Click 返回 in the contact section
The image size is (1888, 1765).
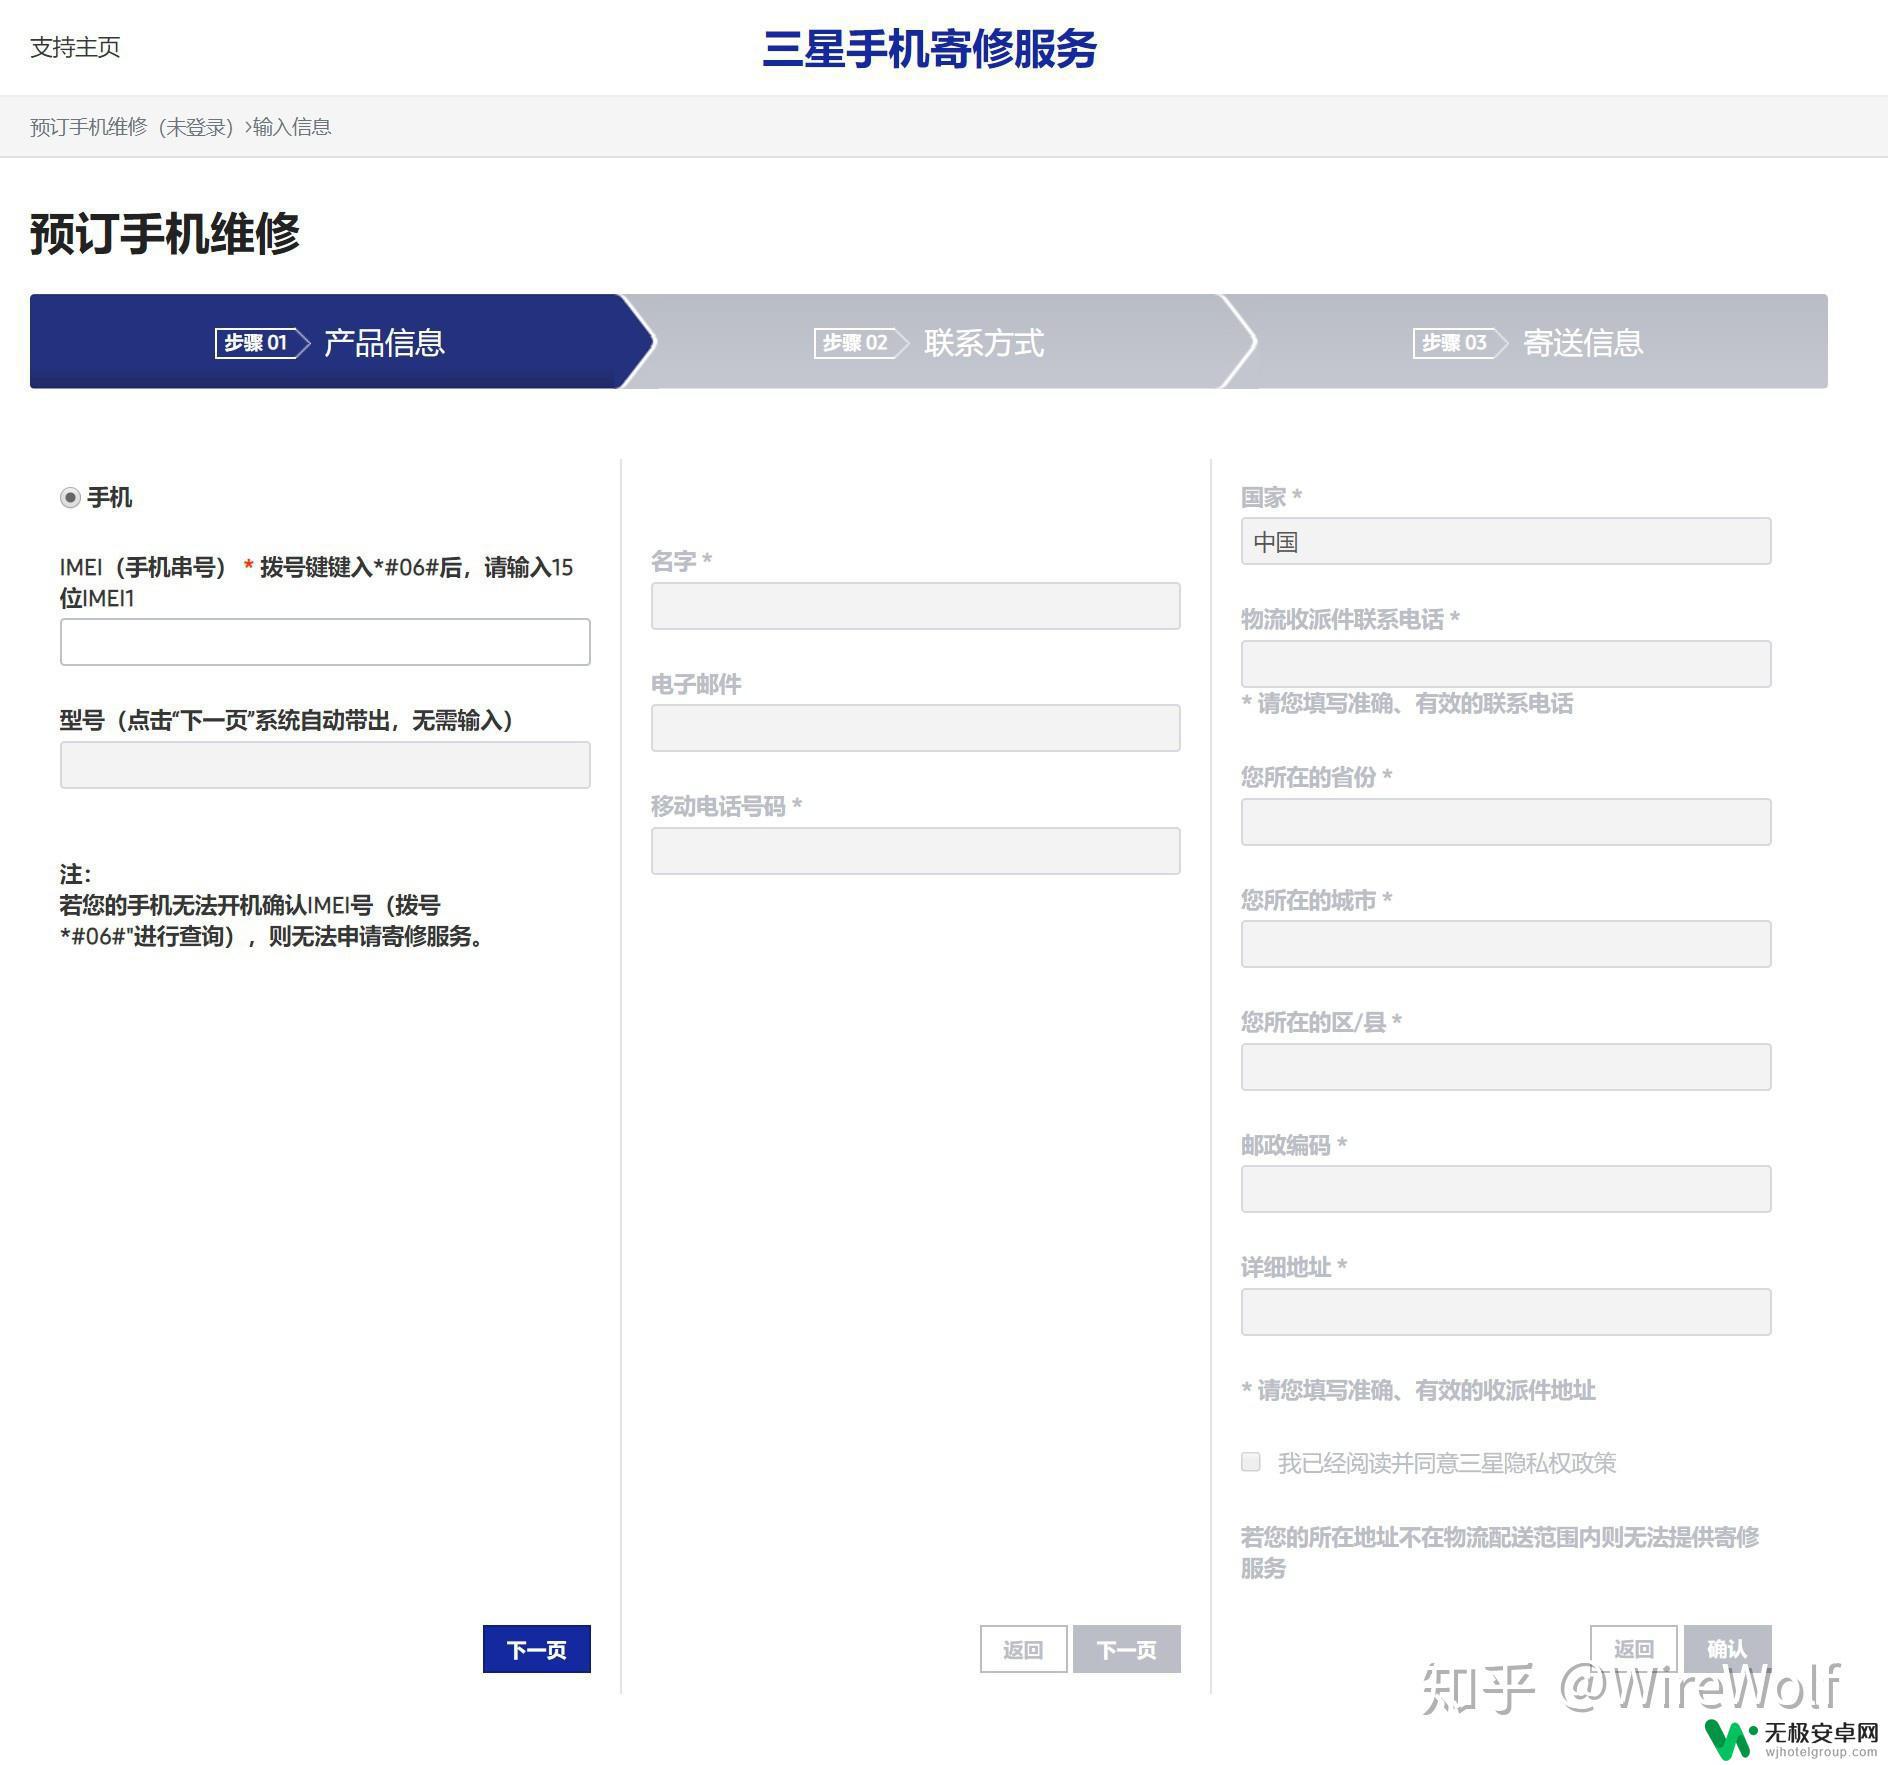tap(1023, 1649)
